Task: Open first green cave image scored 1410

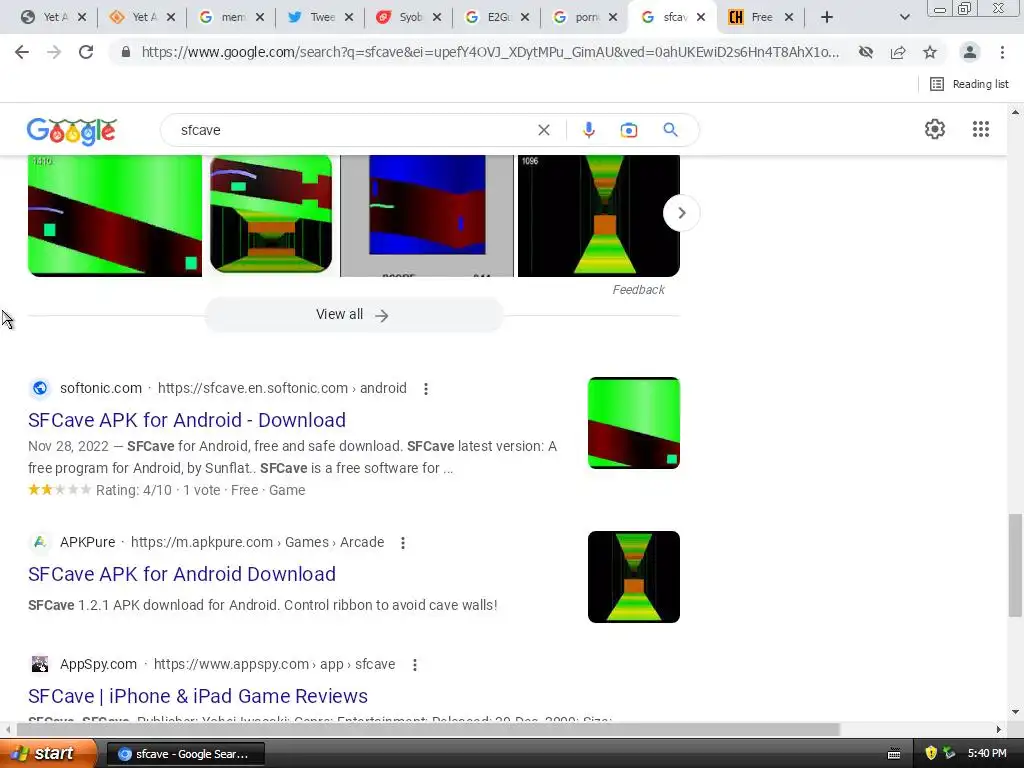Action: coord(115,216)
